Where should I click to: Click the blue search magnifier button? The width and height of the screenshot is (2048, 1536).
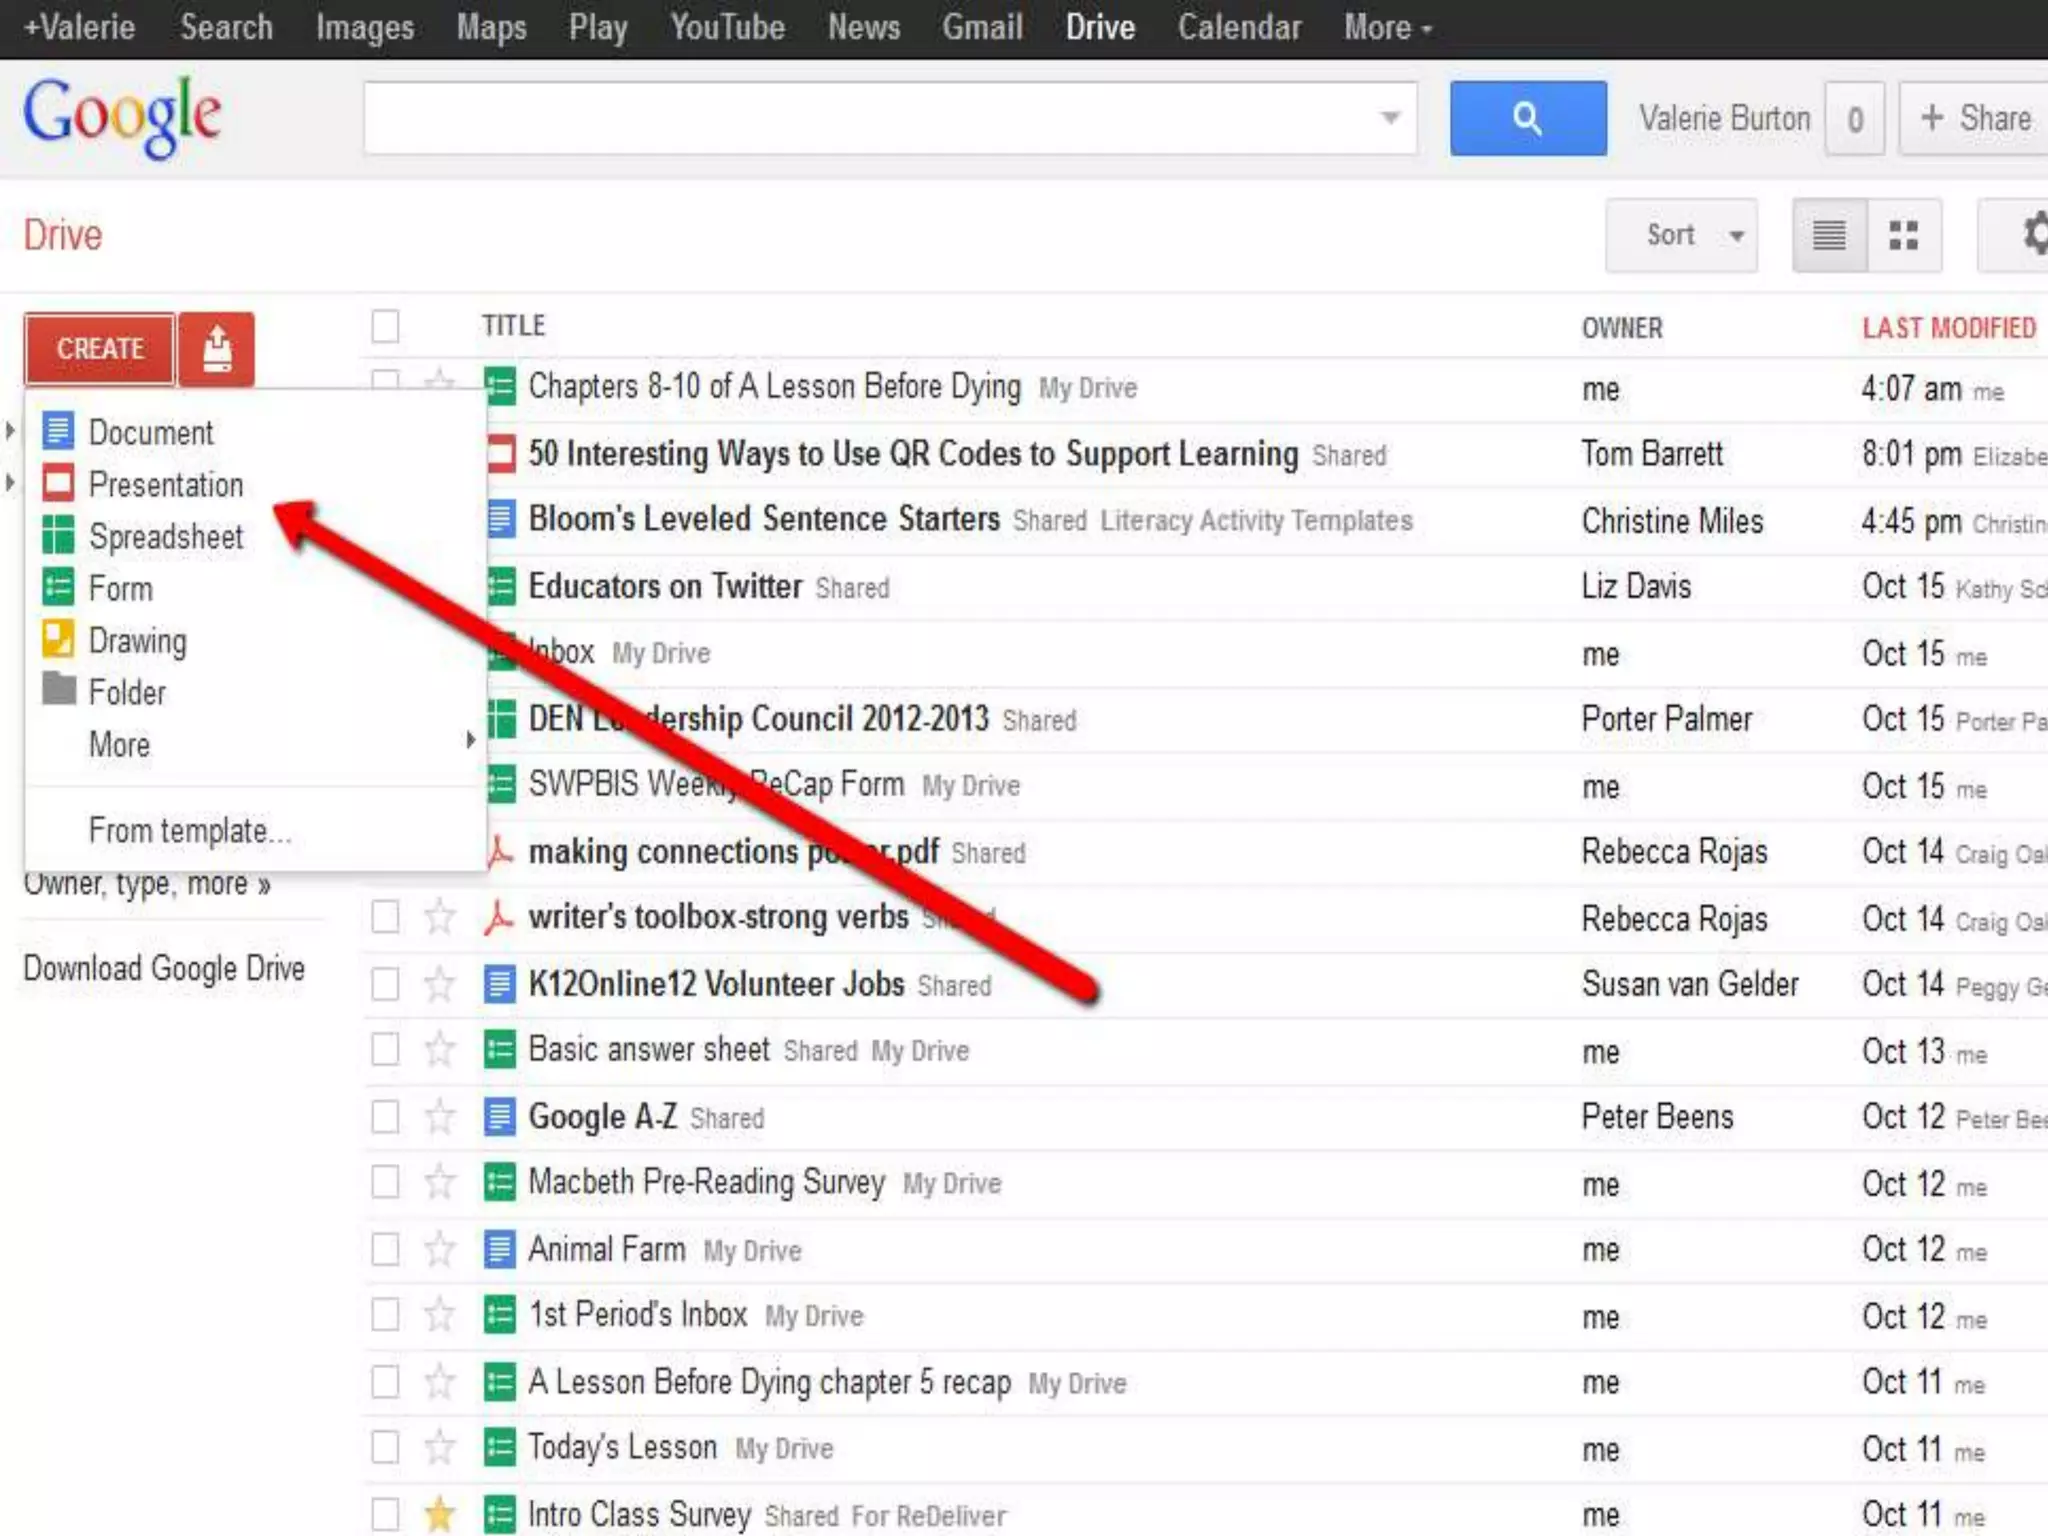(1527, 118)
